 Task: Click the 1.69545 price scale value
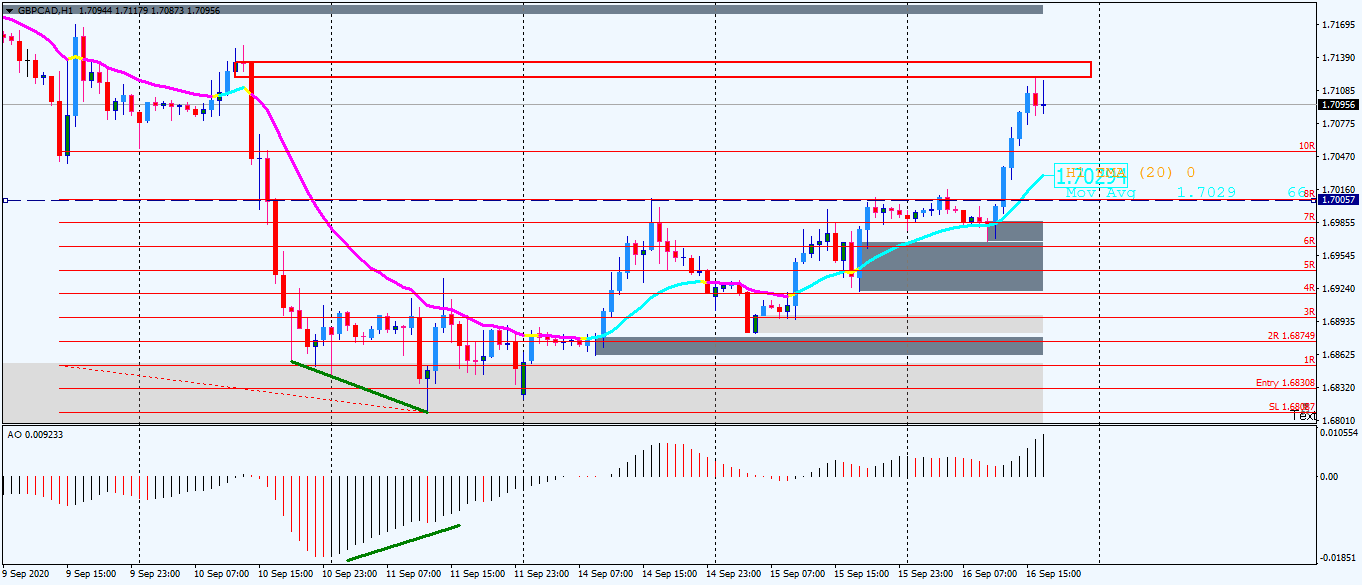click(x=1341, y=255)
